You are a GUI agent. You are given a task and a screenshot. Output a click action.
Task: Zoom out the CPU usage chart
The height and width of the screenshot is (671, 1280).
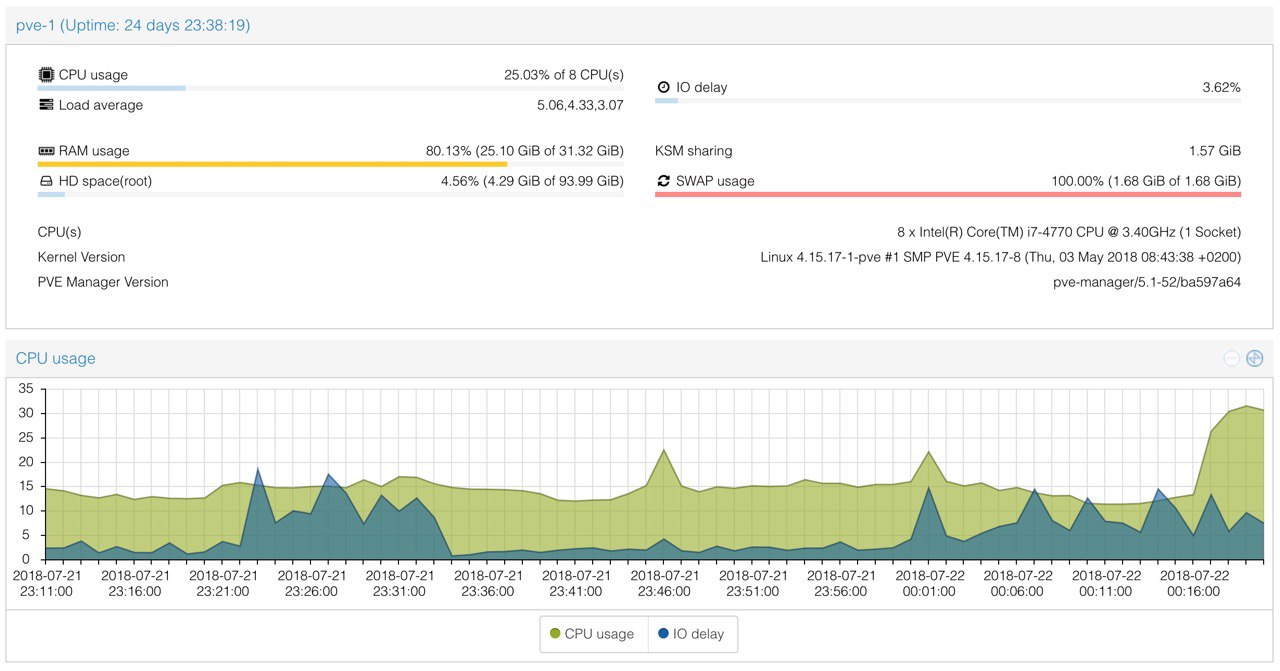pos(1232,358)
